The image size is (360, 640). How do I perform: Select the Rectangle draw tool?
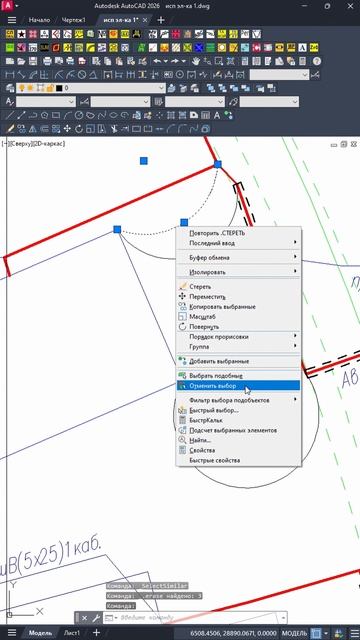(56, 116)
